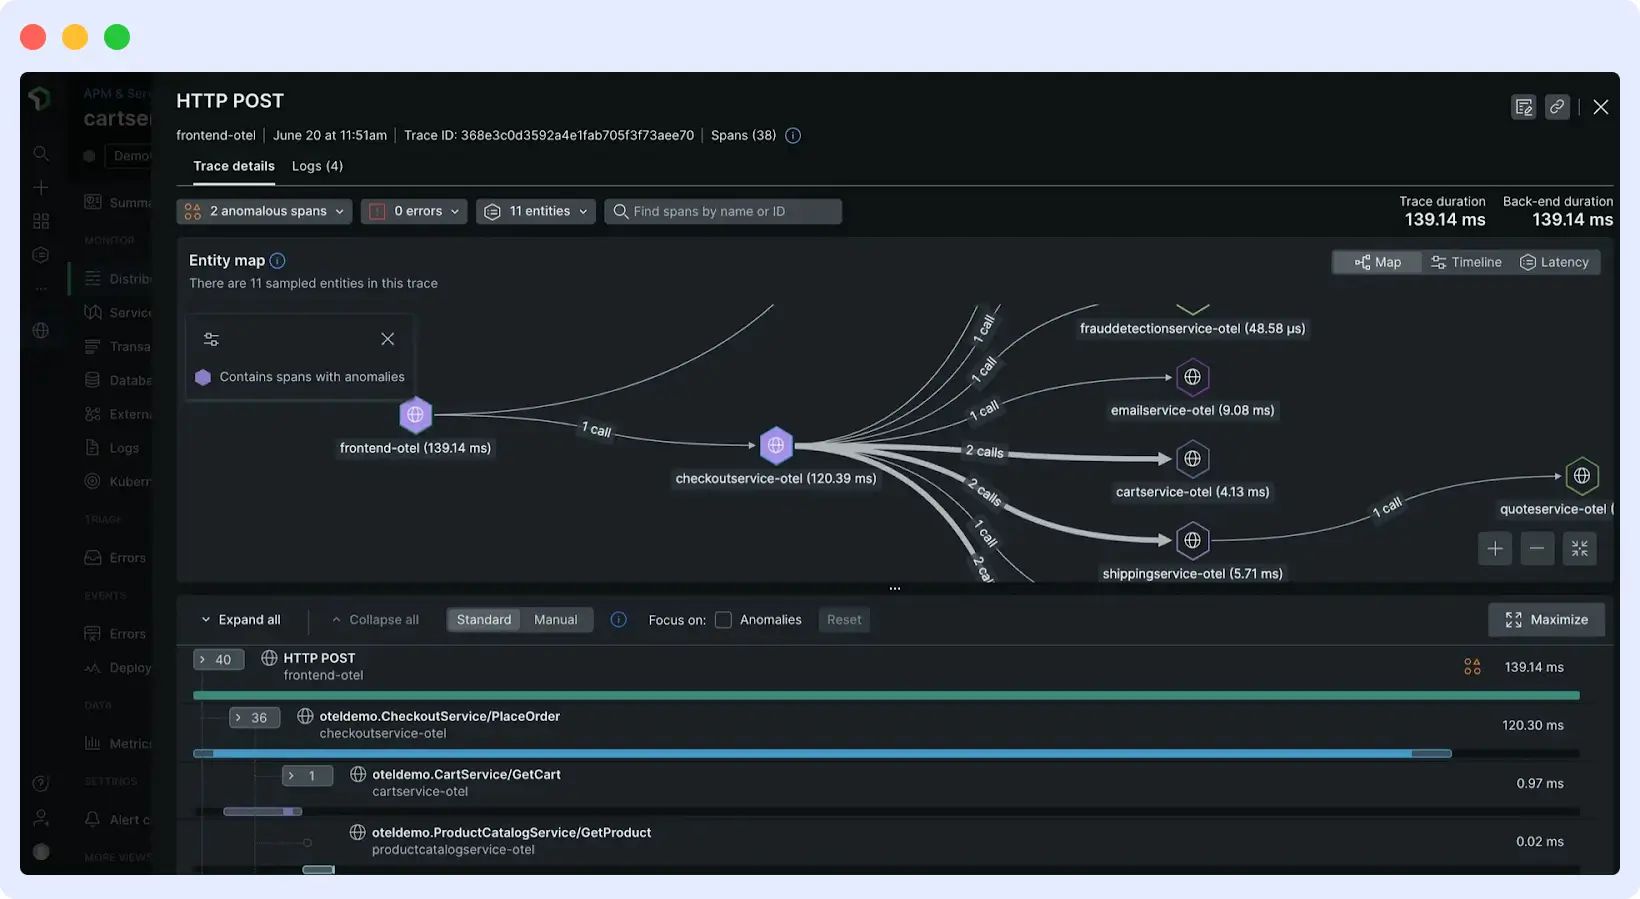The width and height of the screenshot is (1640, 899).
Task: Open the Logs (4) tab
Action: (x=317, y=166)
